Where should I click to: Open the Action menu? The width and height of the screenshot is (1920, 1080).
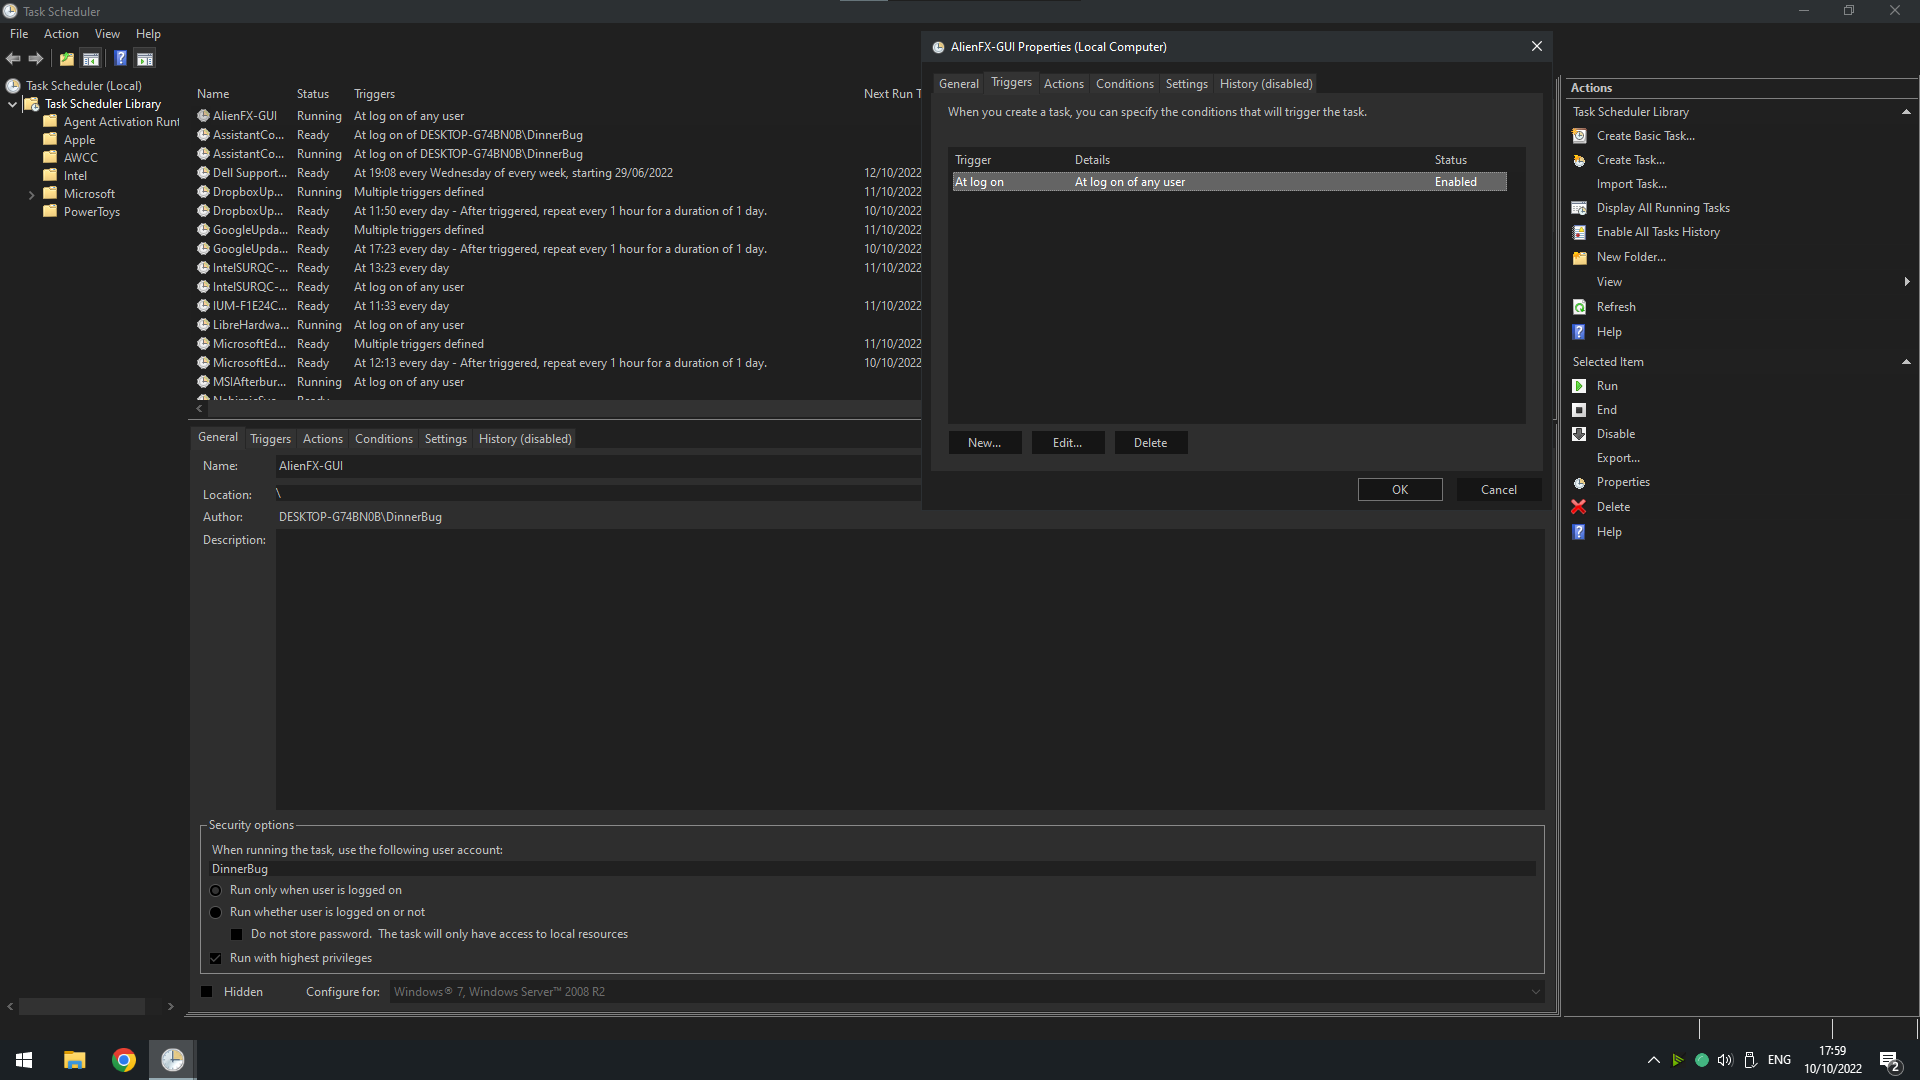[61, 33]
